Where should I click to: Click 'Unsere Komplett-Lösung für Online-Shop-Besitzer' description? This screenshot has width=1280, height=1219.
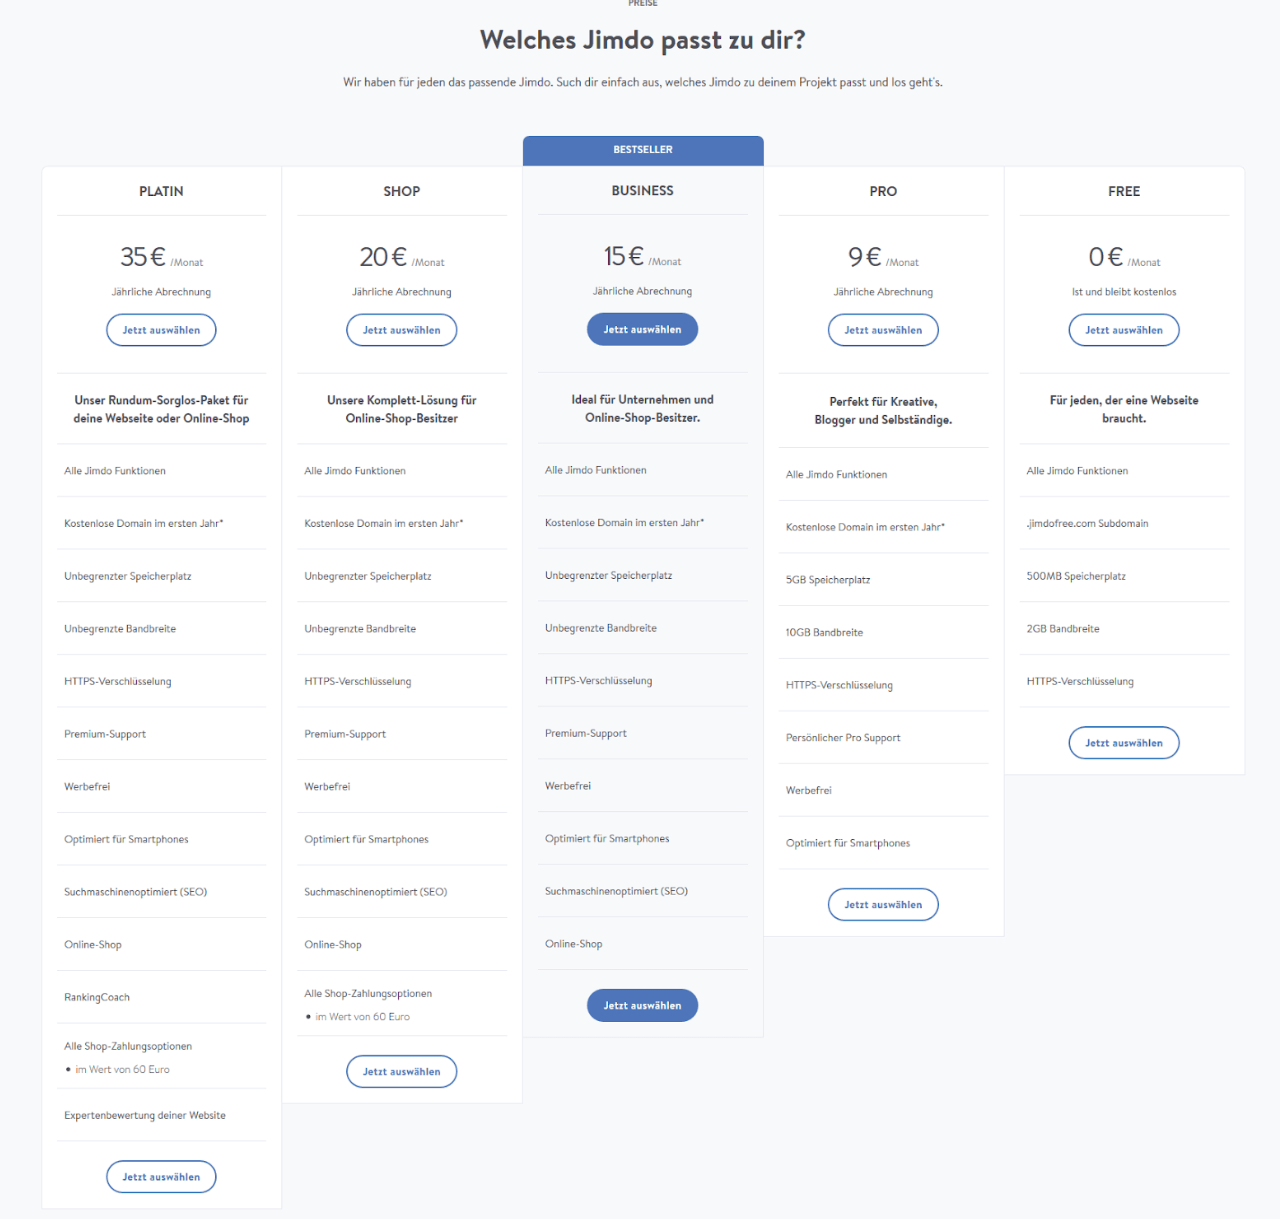(x=402, y=409)
